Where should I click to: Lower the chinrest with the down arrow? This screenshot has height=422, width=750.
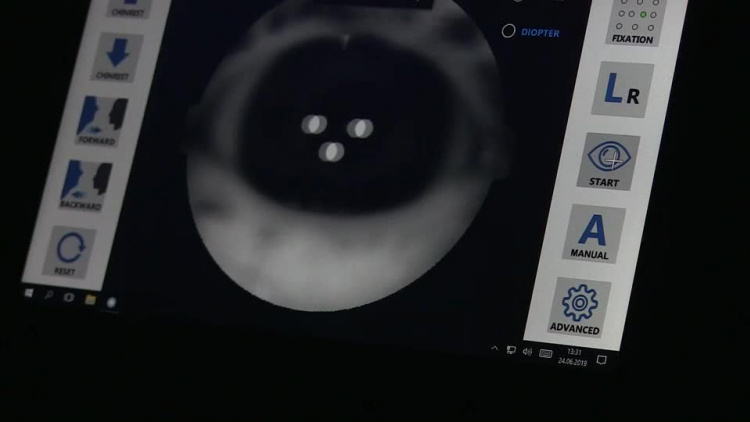point(117,57)
